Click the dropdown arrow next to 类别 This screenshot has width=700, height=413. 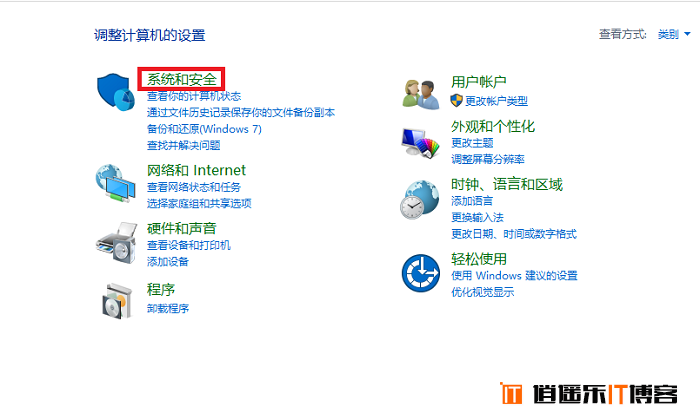coord(687,34)
